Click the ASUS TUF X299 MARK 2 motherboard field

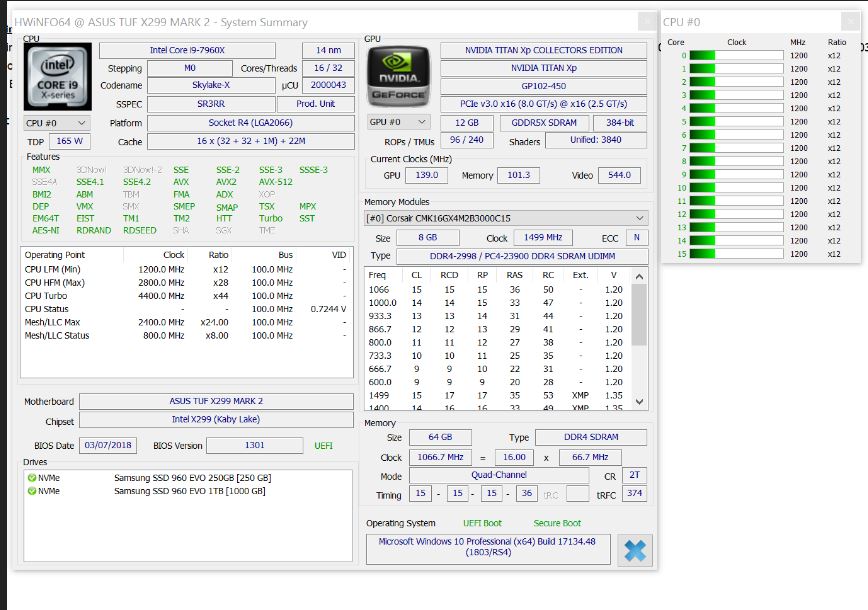[216, 401]
